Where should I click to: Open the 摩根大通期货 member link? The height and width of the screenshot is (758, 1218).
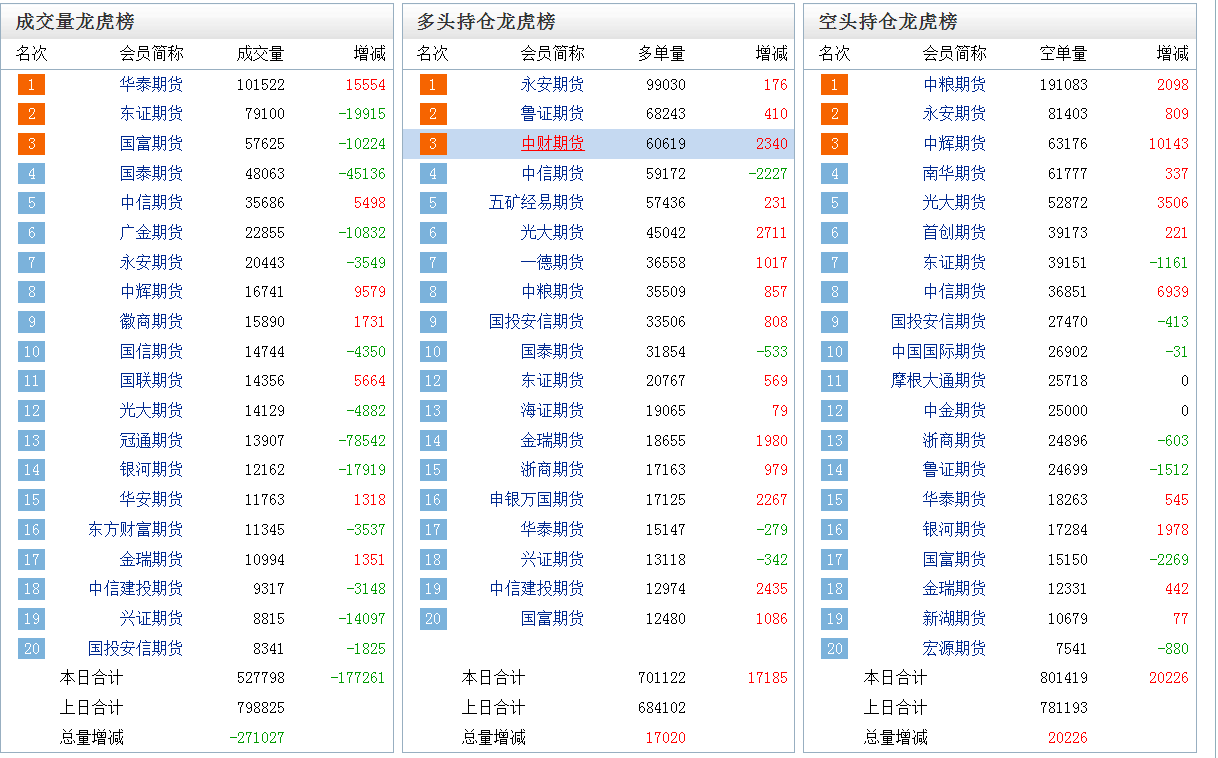938,381
